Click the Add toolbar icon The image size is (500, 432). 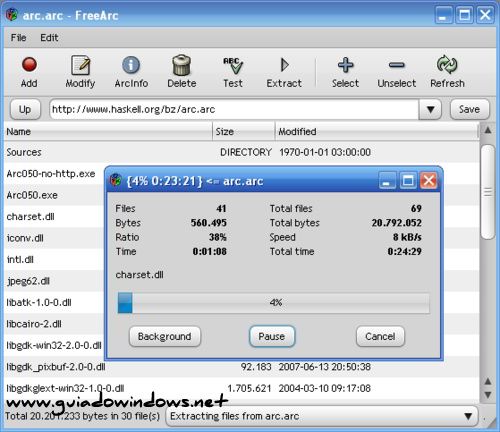[29, 65]
